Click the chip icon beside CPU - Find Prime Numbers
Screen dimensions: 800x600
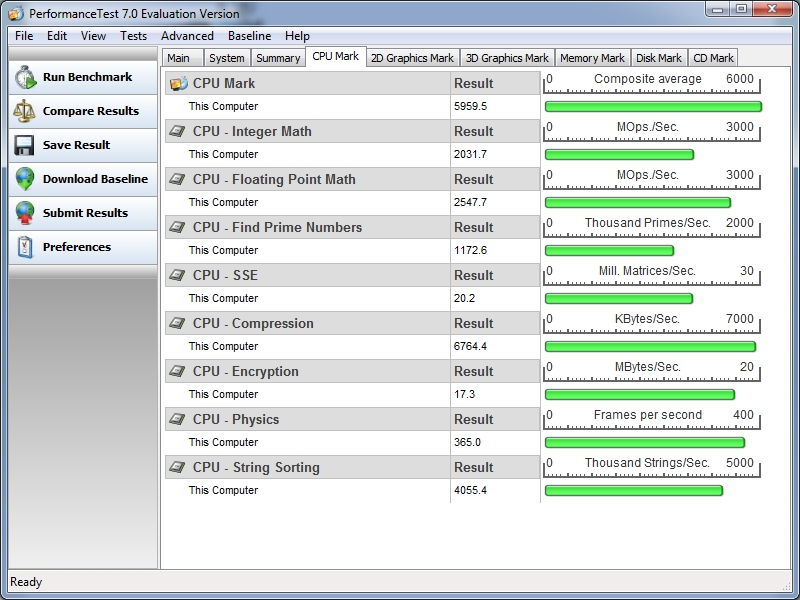(177, 227)
